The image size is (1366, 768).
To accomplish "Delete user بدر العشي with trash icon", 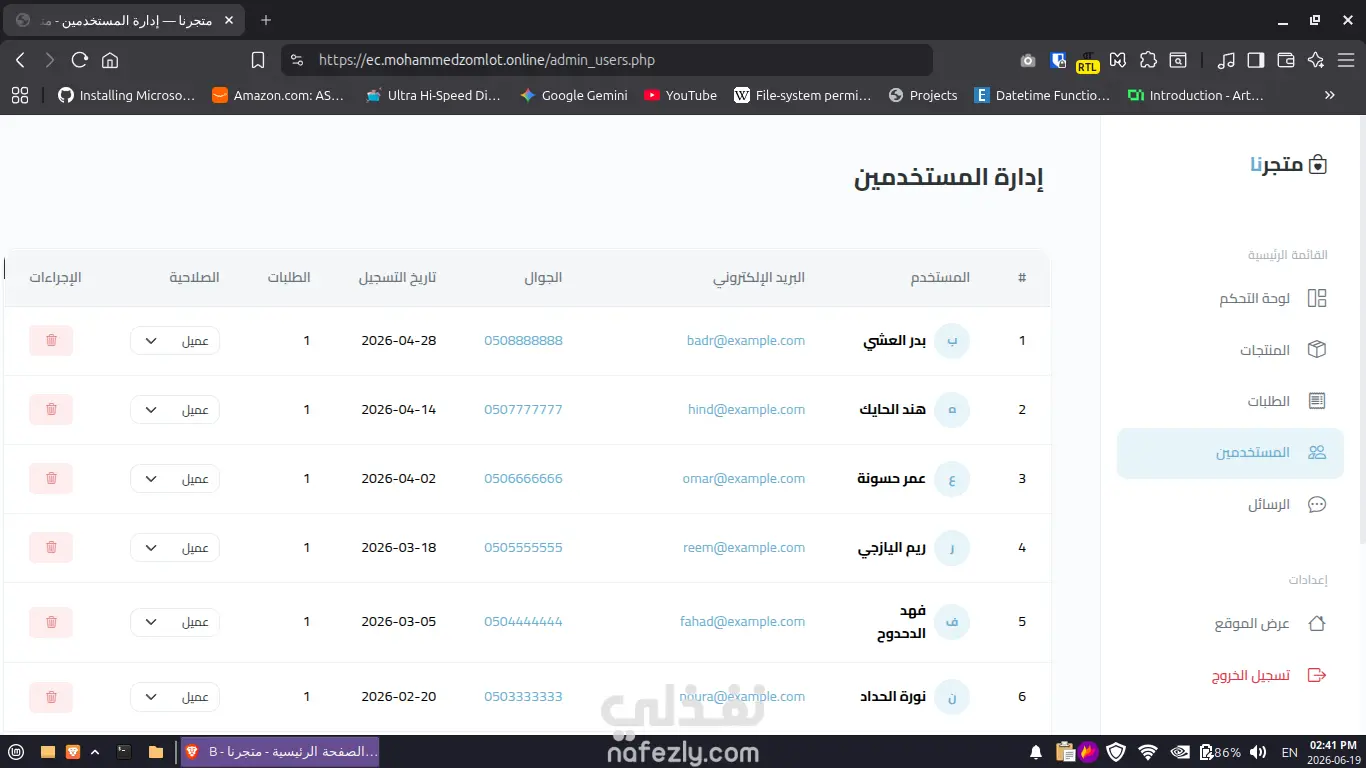I will [x=51, y=341].
